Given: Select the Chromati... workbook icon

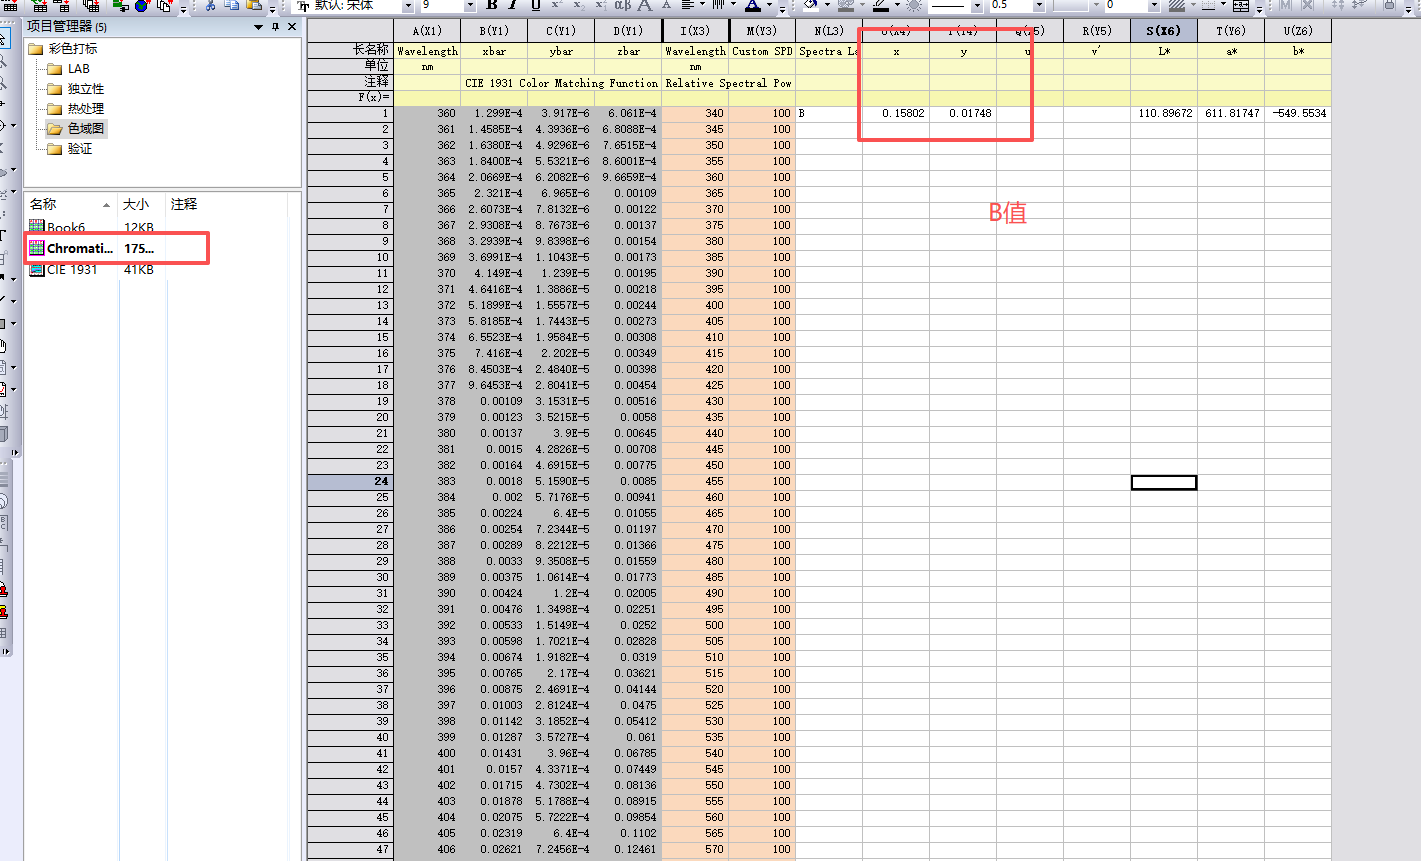Looking at the screenshot, I should (37, 248).
